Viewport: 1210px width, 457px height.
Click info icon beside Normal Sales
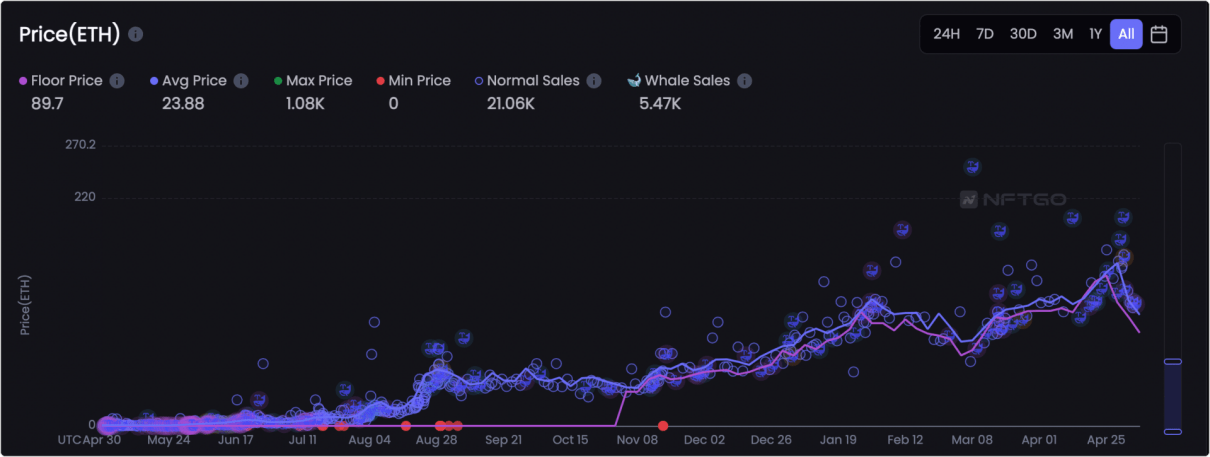pyautogui.click(x=594, y=80)
